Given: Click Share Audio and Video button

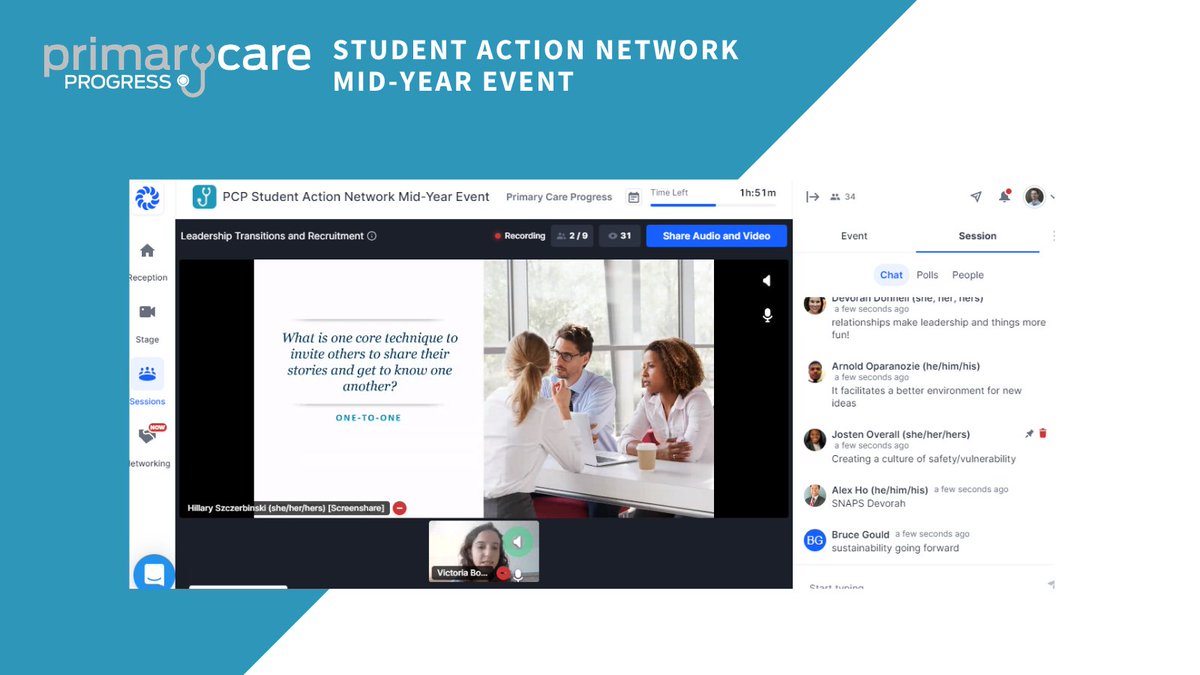Looking at the screenshot, I should point(716,236).
